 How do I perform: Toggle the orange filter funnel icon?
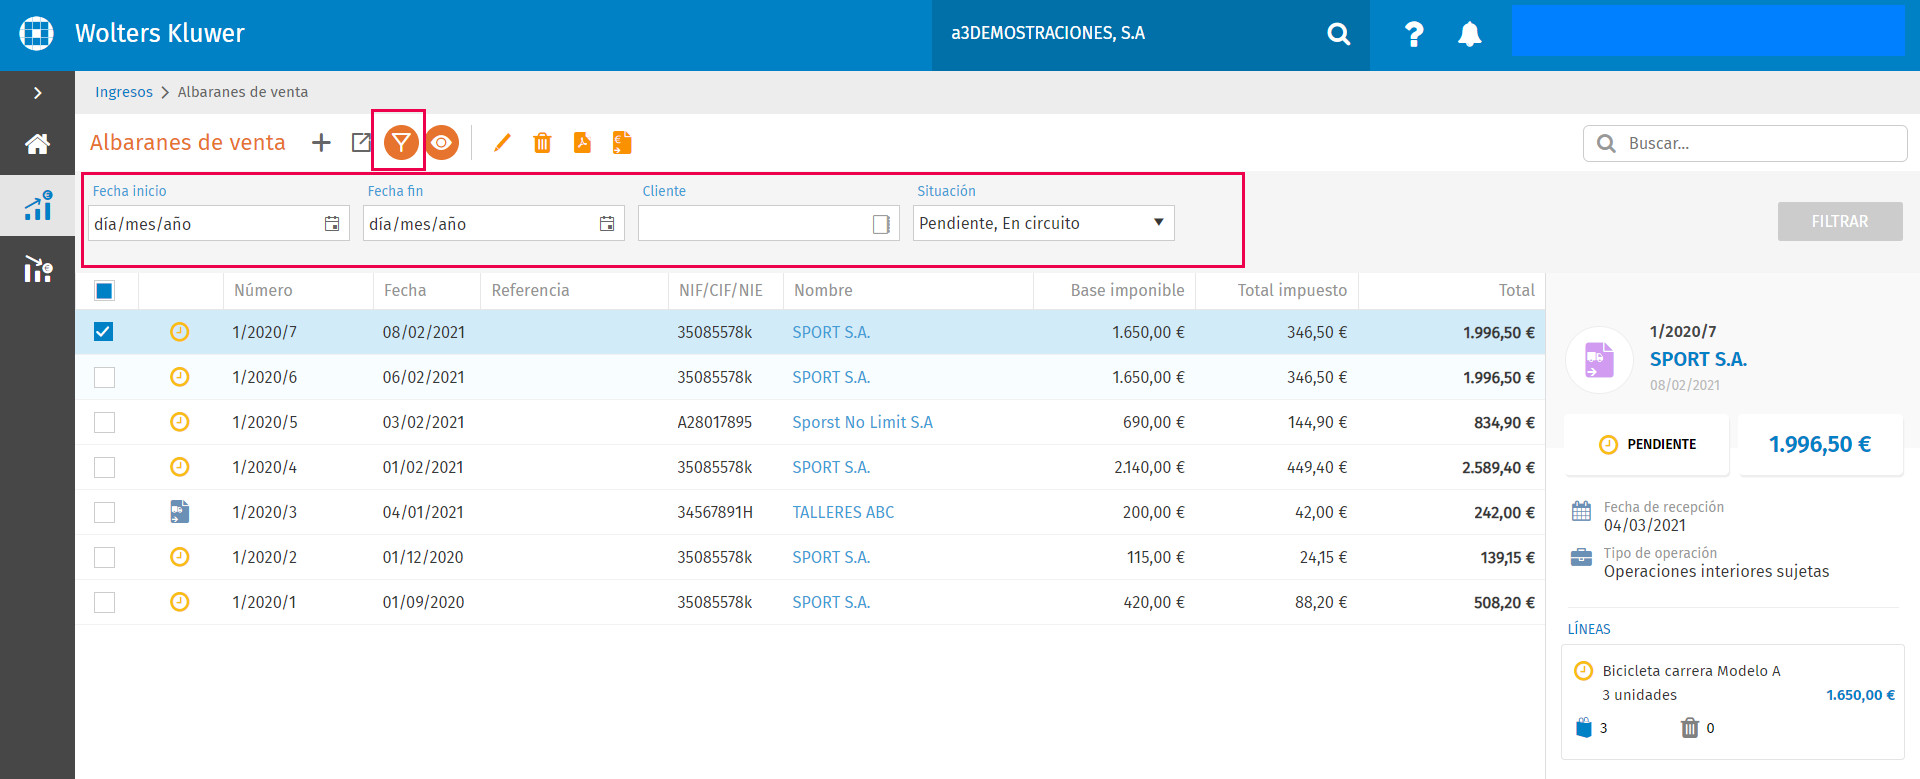400,143
